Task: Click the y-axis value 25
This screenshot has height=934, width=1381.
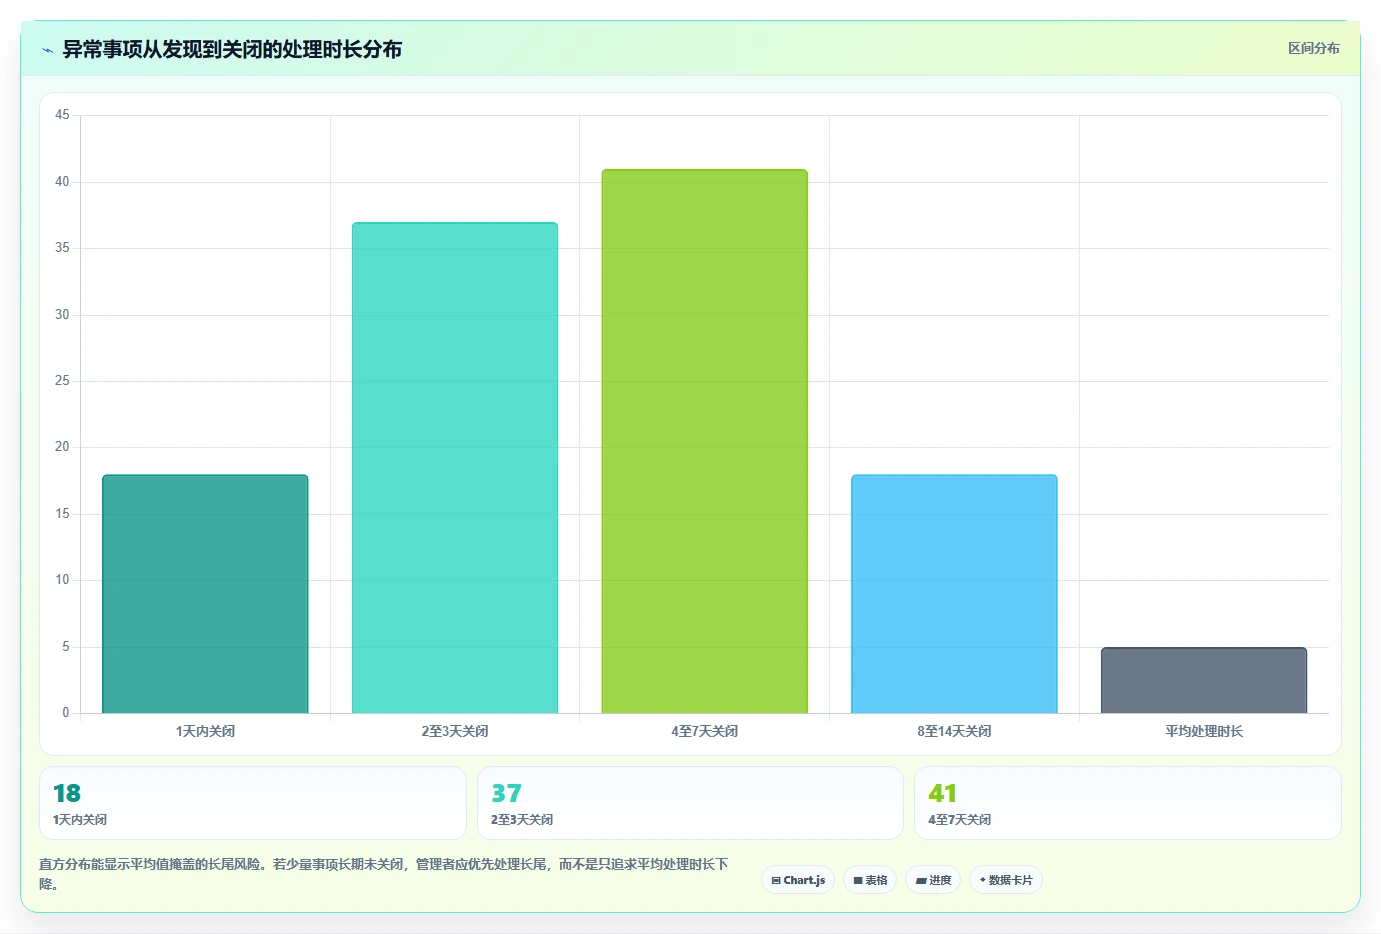Action: pyautogui.click(x=62, y=381)
